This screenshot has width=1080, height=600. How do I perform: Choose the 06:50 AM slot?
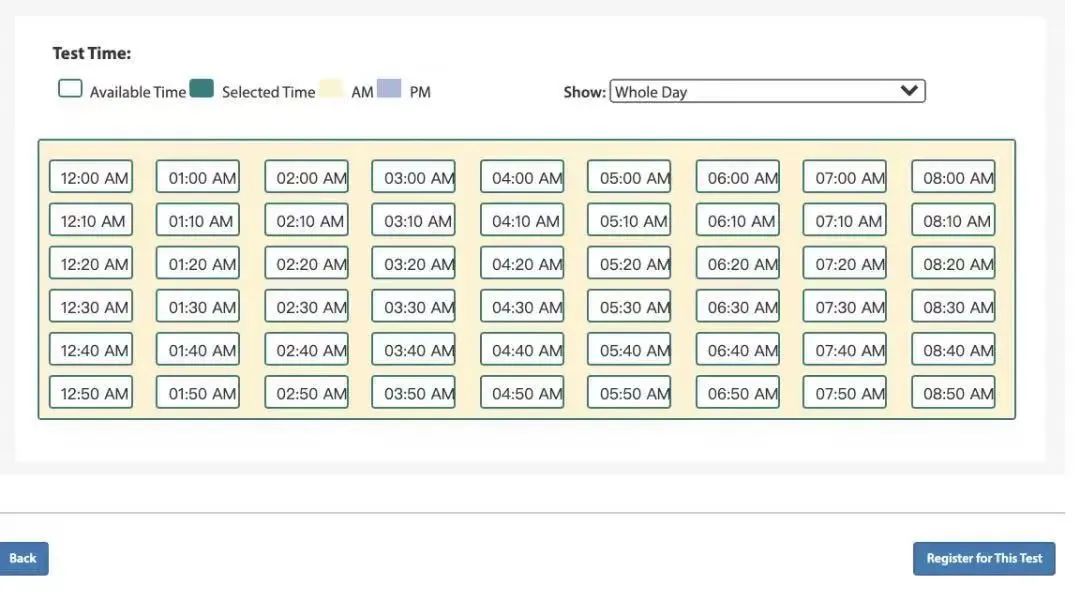pyautogui.click(x=738, y=393)
